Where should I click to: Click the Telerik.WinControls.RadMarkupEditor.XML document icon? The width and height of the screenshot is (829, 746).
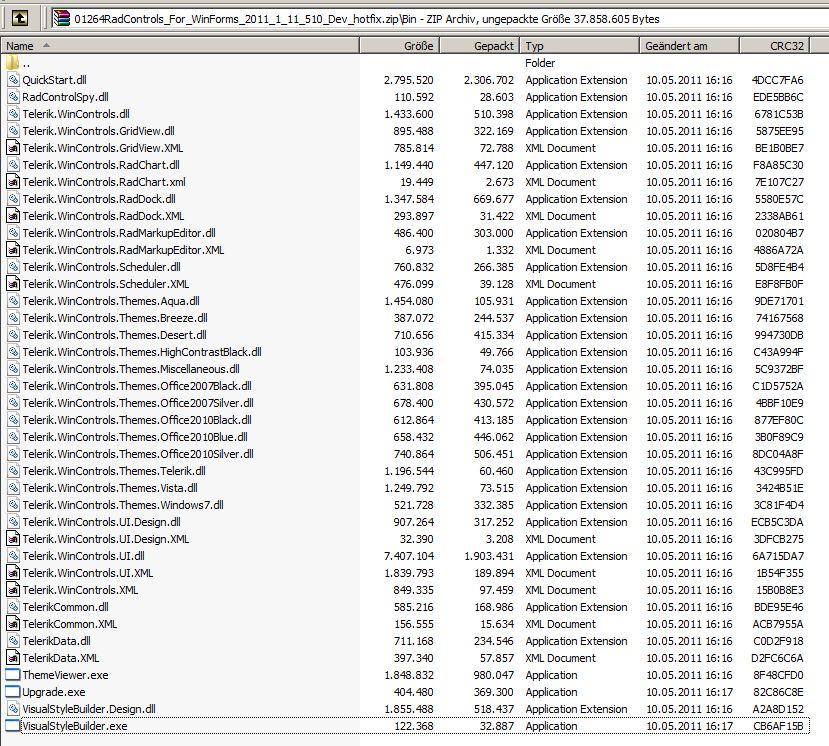[13, 250]
